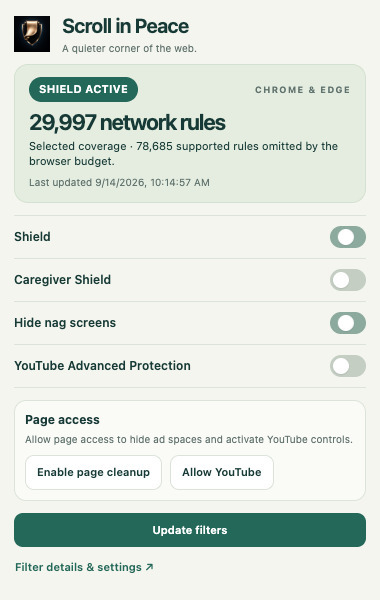Toggle the Hide nag screens switch
The height and width of the screenshot is (600, 380).
click(x=347, y=323)
